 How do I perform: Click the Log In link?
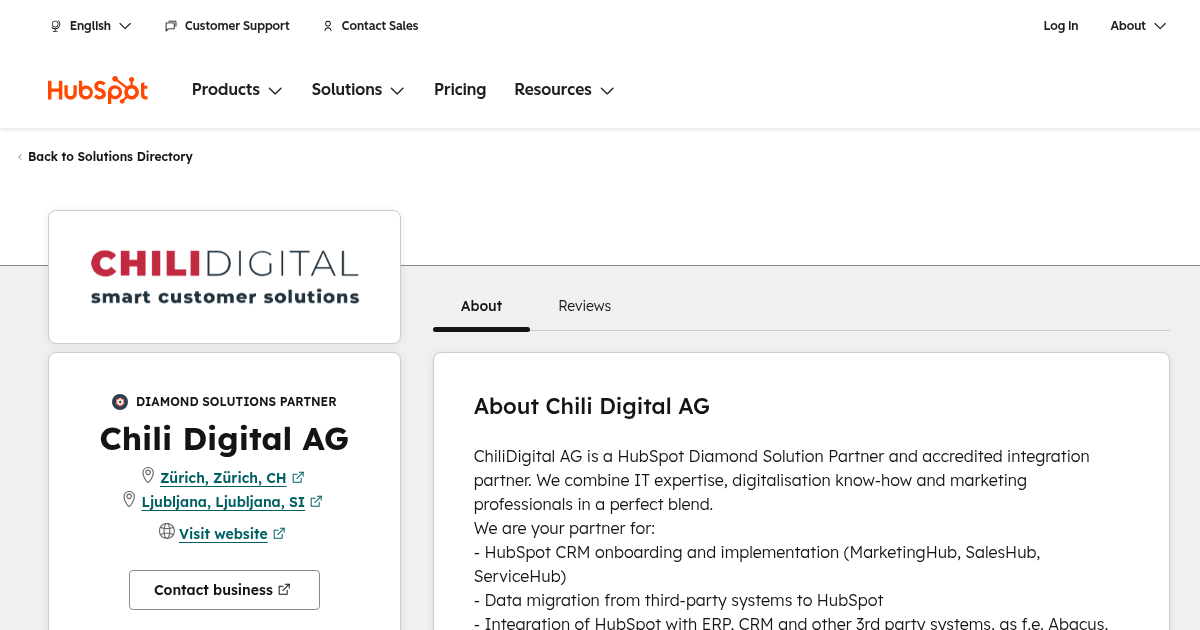coord(1061,26)
